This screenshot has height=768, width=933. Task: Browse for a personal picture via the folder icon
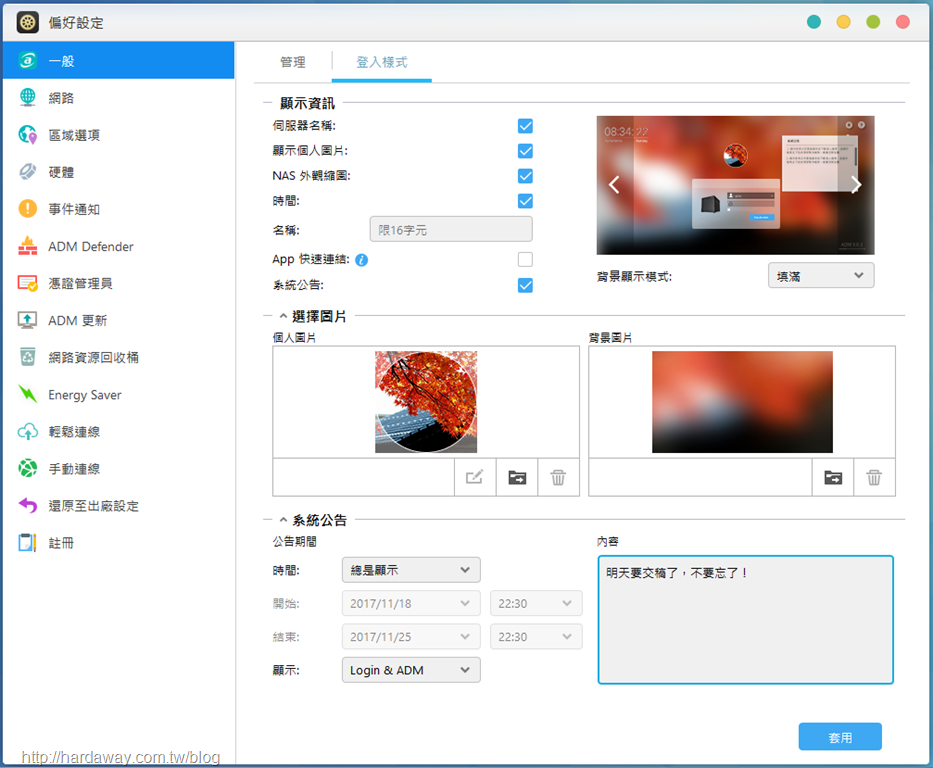click(x=516, y=477)
